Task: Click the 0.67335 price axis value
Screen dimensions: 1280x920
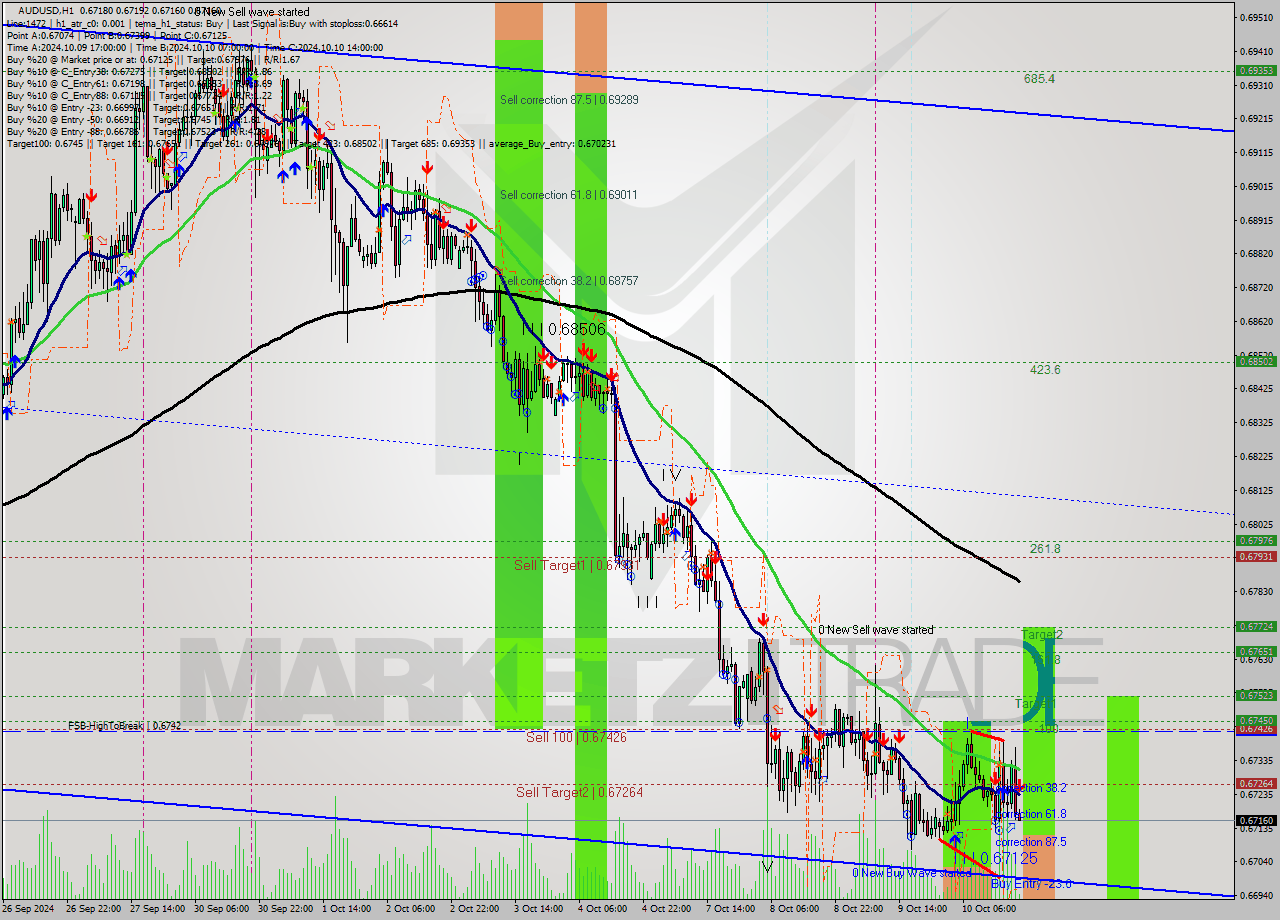Action: (x=1256, y=761)
